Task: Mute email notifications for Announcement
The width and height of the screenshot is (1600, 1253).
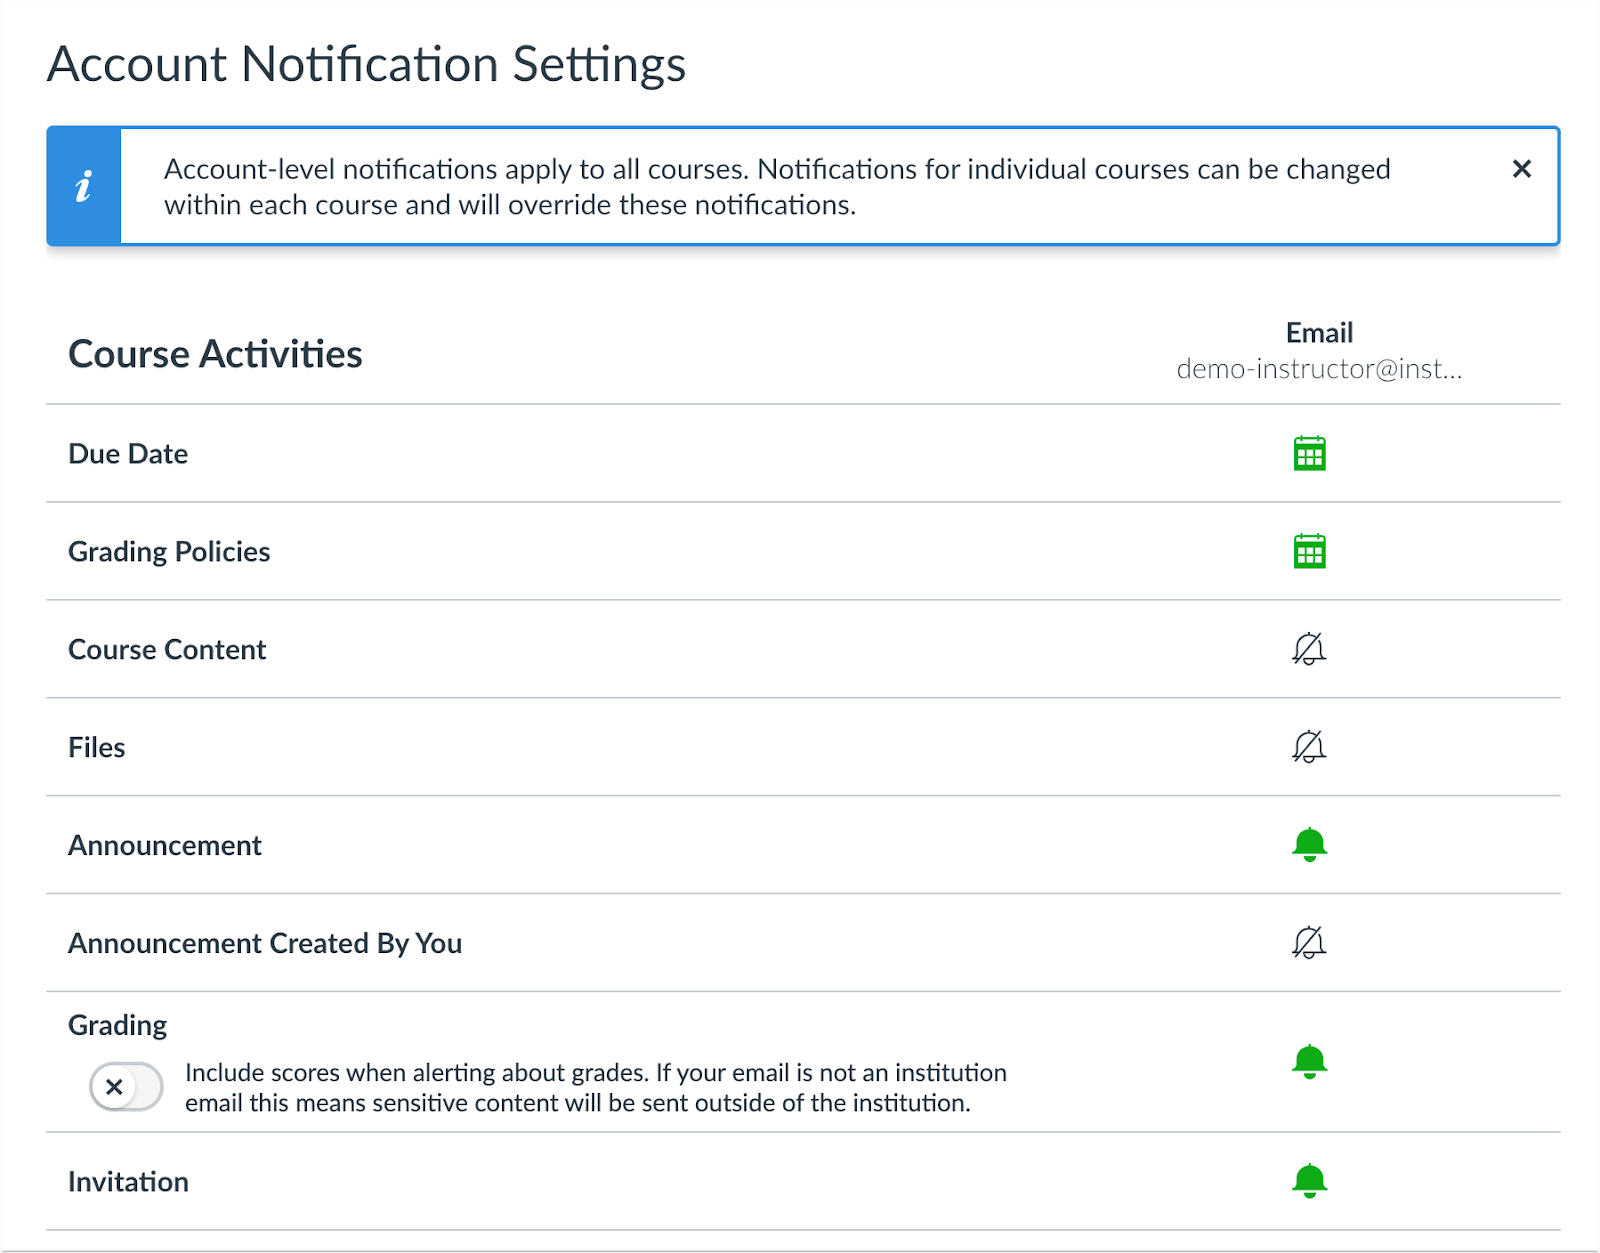Action: tap(1311, 844)
